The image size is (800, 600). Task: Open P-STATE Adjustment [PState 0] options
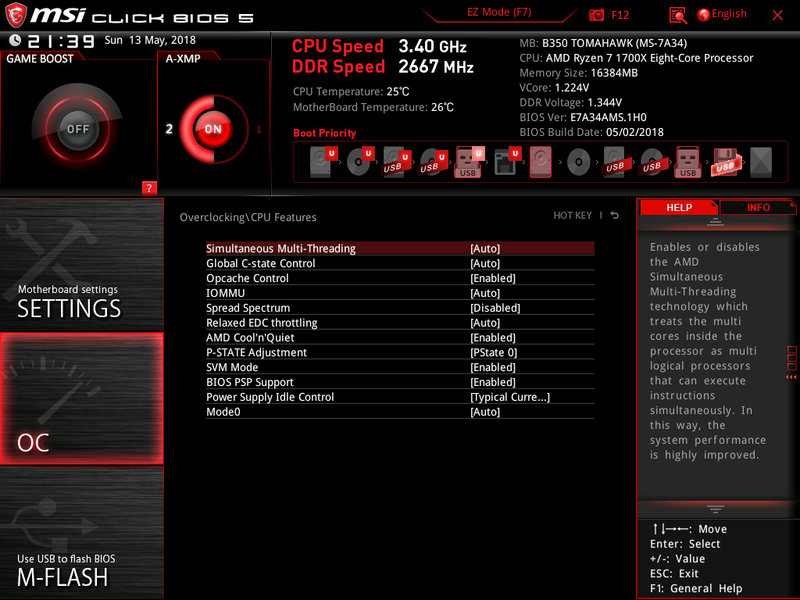coord(494,352)
